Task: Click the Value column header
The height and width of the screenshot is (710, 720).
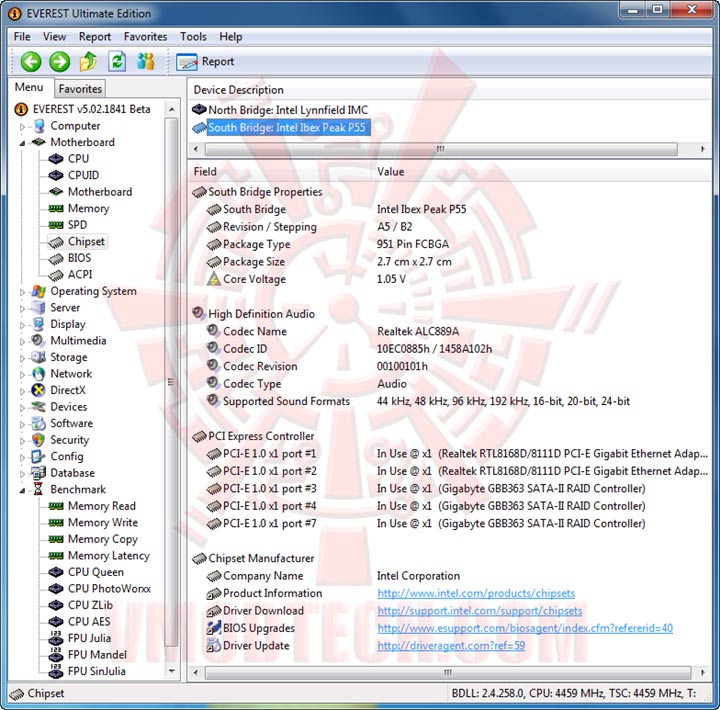Action: click(x=542, y=172)
